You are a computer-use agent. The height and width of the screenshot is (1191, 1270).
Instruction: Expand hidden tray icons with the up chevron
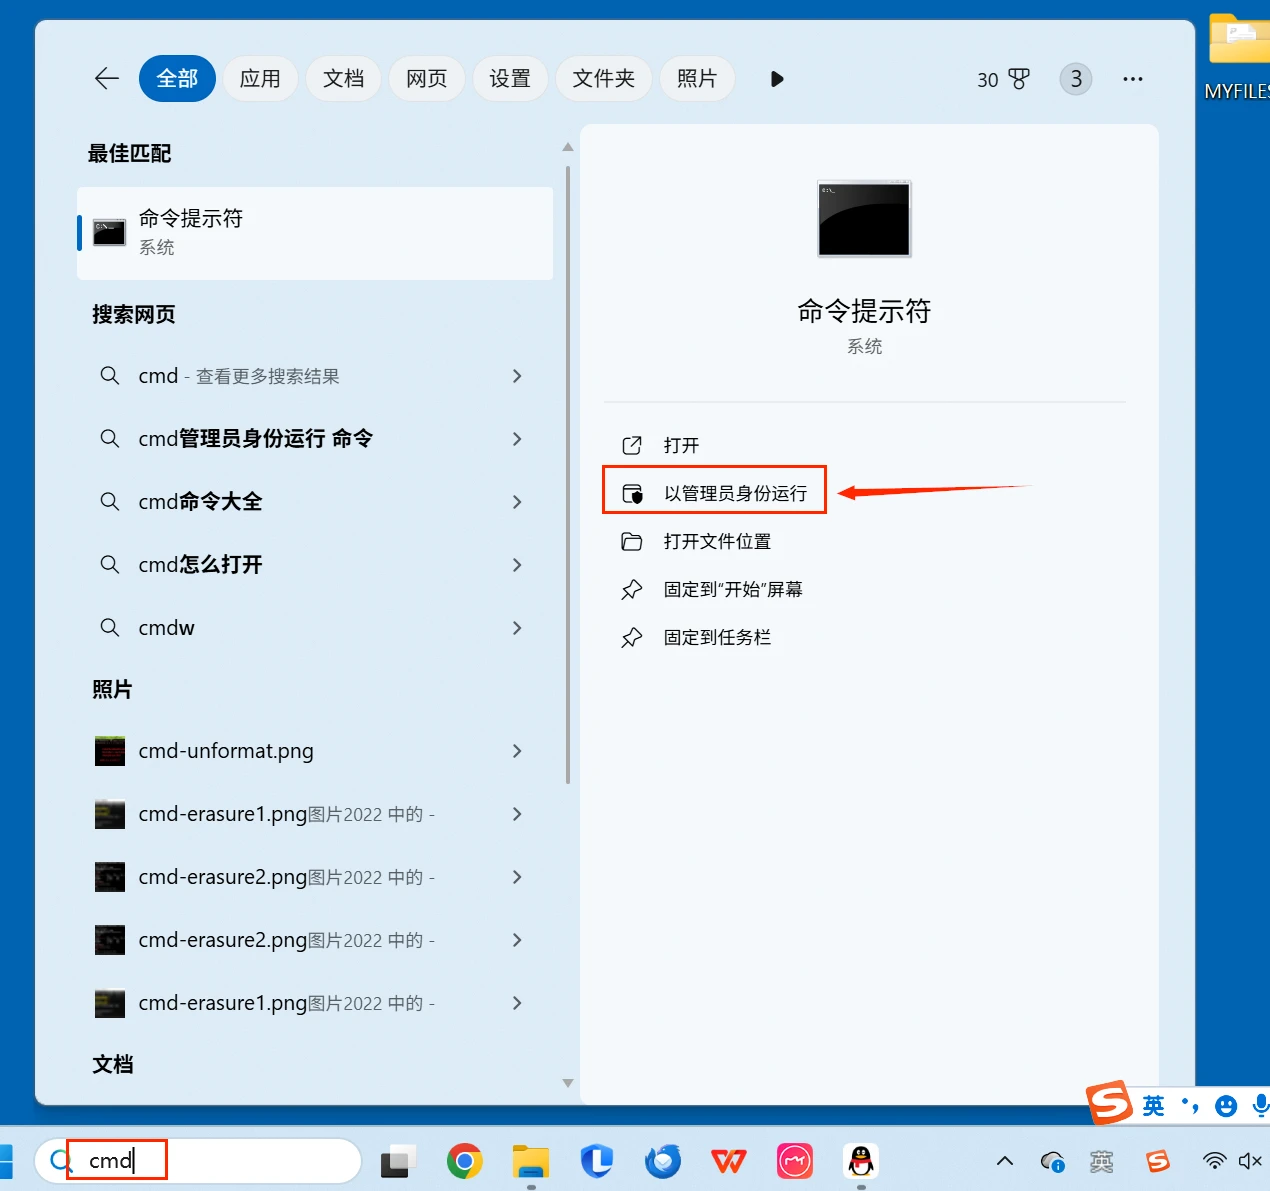tap(1004, 1161)
